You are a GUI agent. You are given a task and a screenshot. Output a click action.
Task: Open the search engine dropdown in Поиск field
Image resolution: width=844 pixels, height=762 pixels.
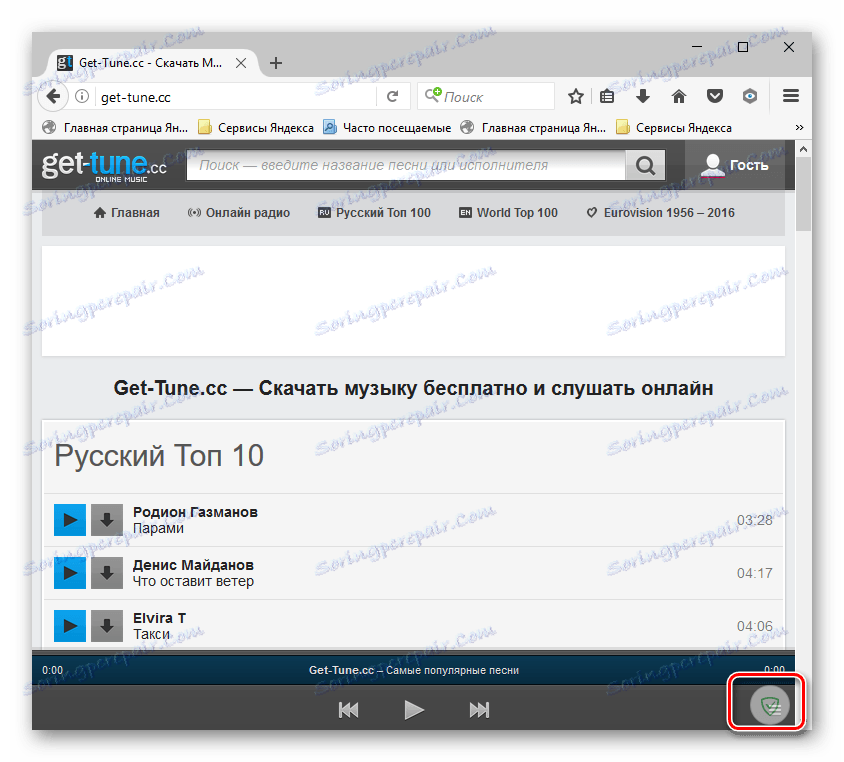coord(432,96)
